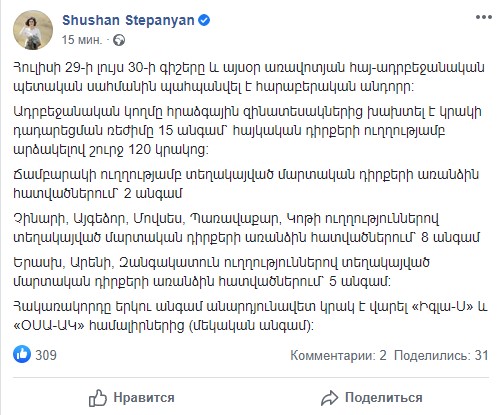This screenshot has width=500, height=415.
Task: Click the paragraph ending with 2 անգամ
Action: [246, 184]
